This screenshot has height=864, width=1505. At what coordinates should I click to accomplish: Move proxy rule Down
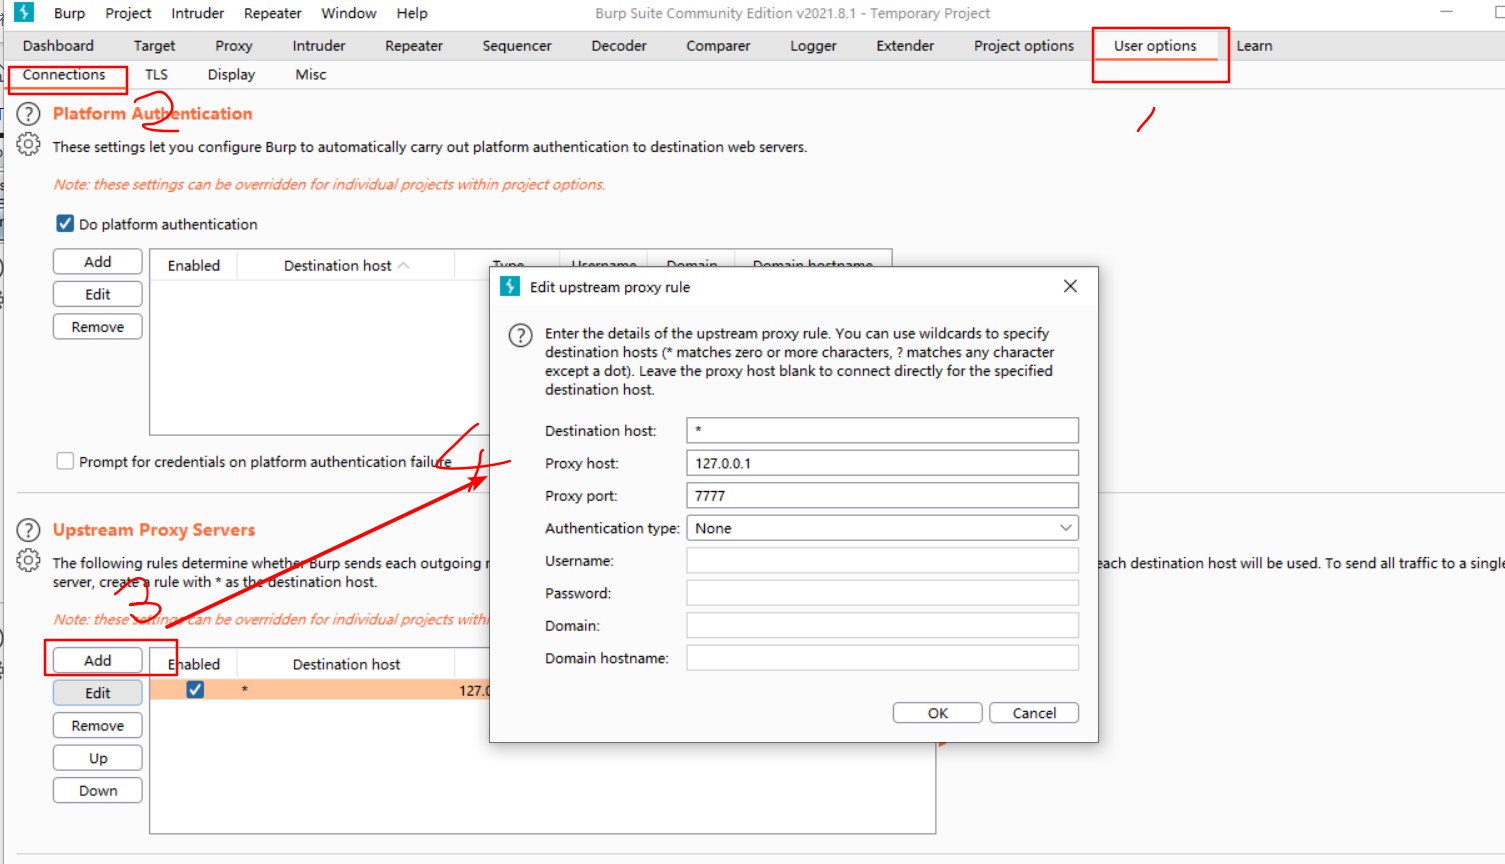97,791
